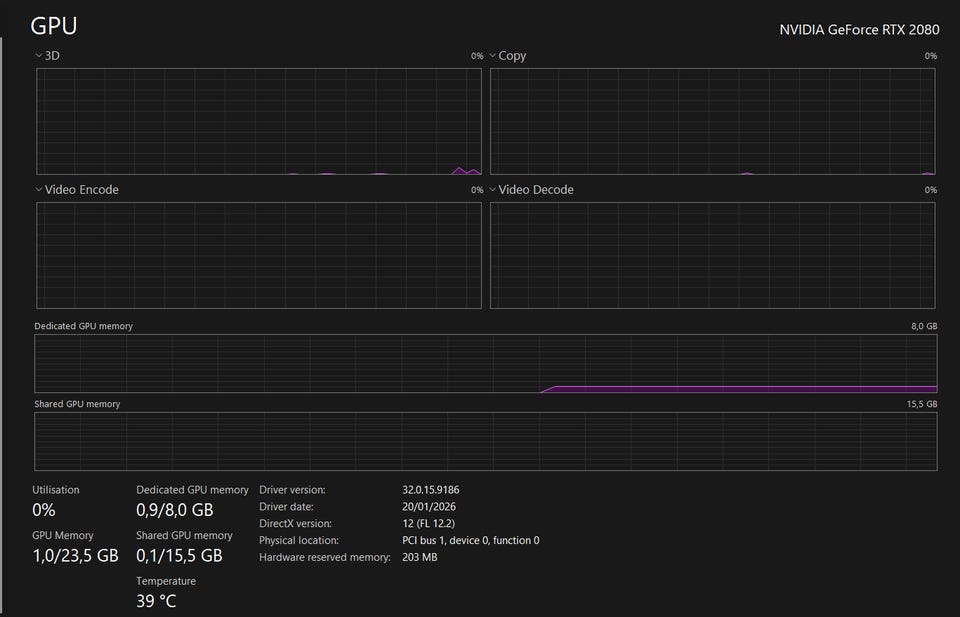Click the driver date 20/01/2026

pyautogui.click(x=427, y=507)
